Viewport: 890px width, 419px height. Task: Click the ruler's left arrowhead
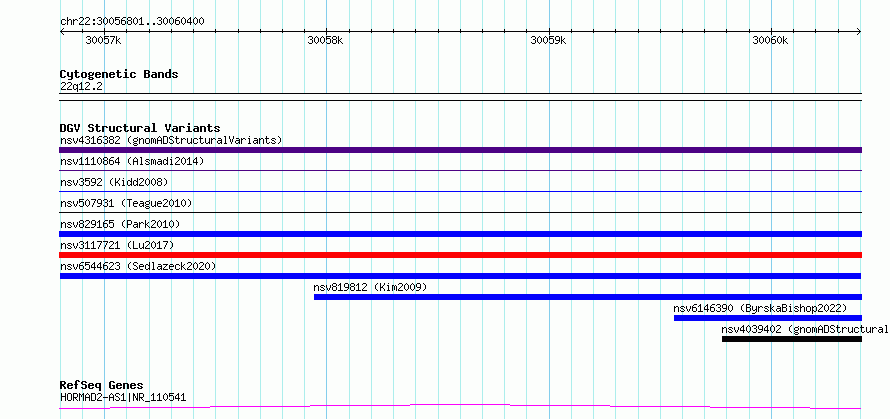62,32
